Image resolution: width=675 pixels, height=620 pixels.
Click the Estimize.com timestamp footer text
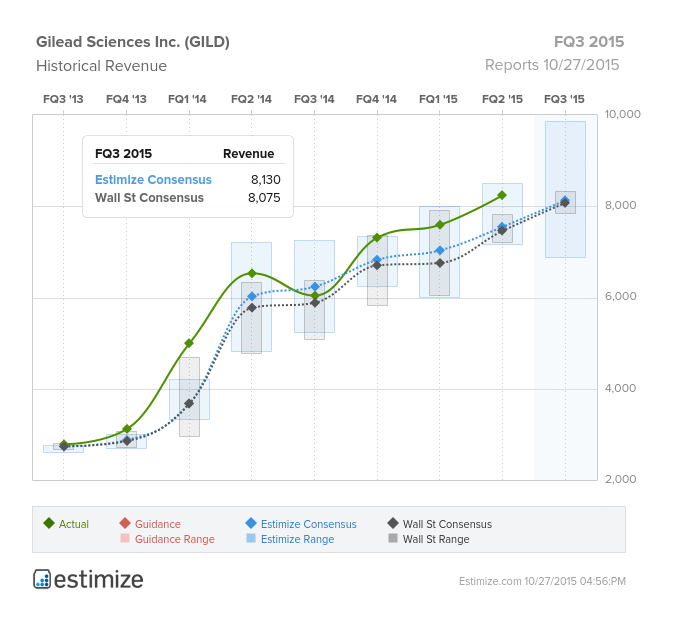coord(542,581)
